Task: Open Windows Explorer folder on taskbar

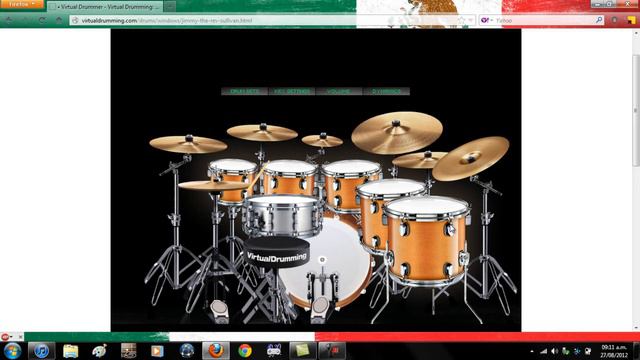Action: 70,351
